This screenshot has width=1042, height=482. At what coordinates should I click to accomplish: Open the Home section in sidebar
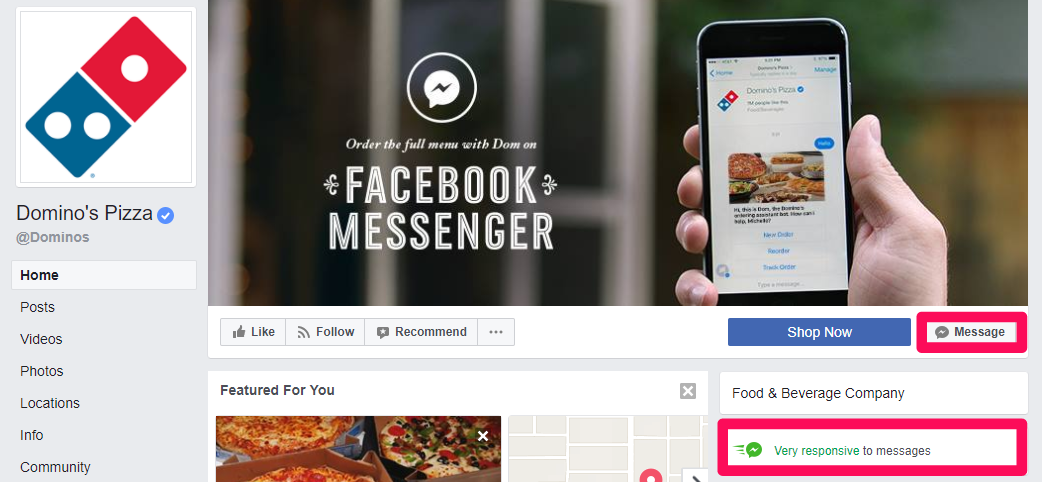[x=104, y=275]
